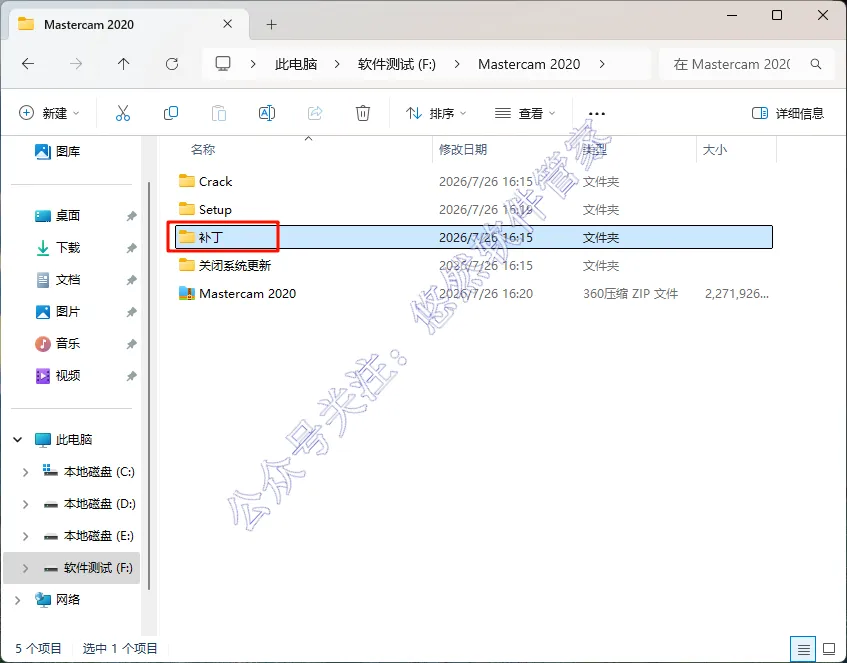Select the 关闭系统更新 folder
This screenshot has width=847, height=663.
[475, 265]
